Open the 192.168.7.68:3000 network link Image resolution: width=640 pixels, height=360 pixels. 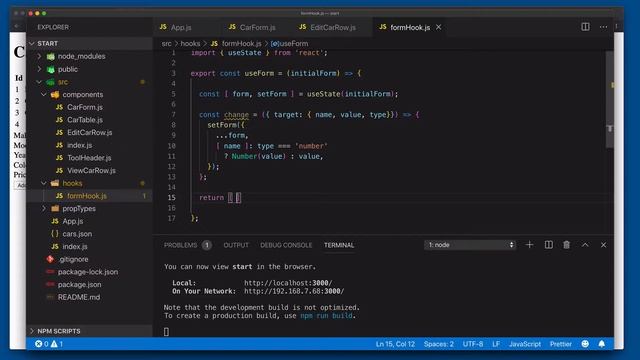coord(294,291)
